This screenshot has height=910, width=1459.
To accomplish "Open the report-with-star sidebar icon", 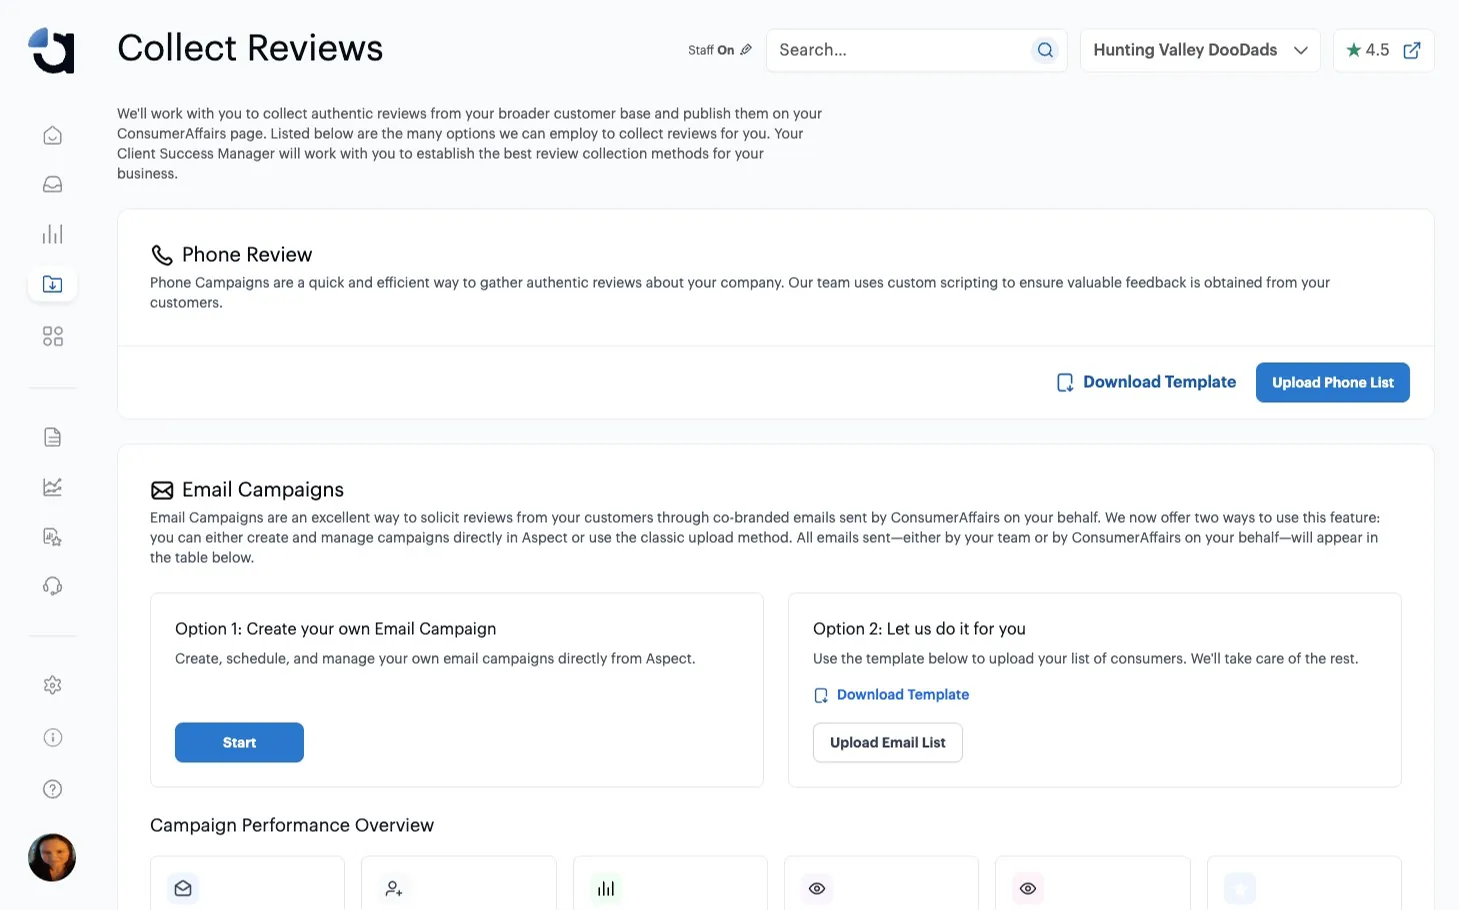I will tap(53, 537).
